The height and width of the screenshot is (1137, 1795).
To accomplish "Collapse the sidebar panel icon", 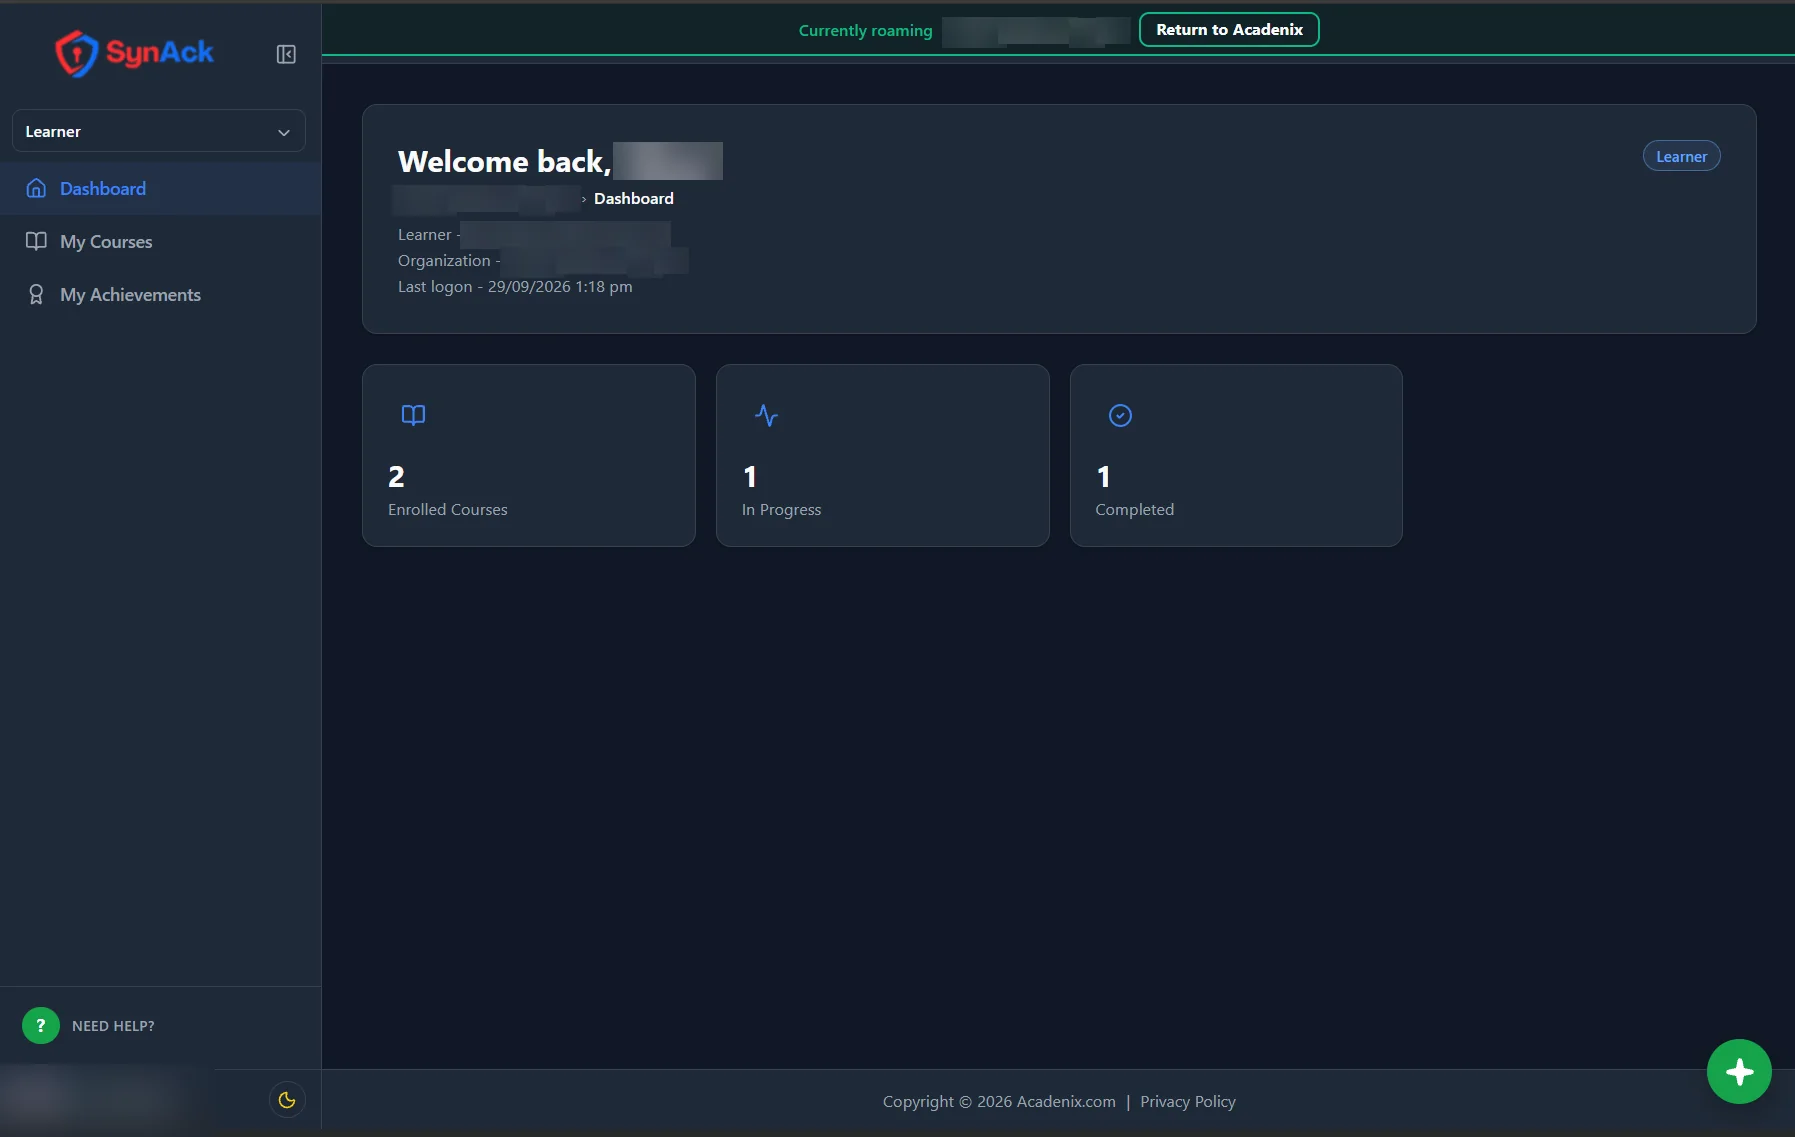I will (x=286, y=54).
